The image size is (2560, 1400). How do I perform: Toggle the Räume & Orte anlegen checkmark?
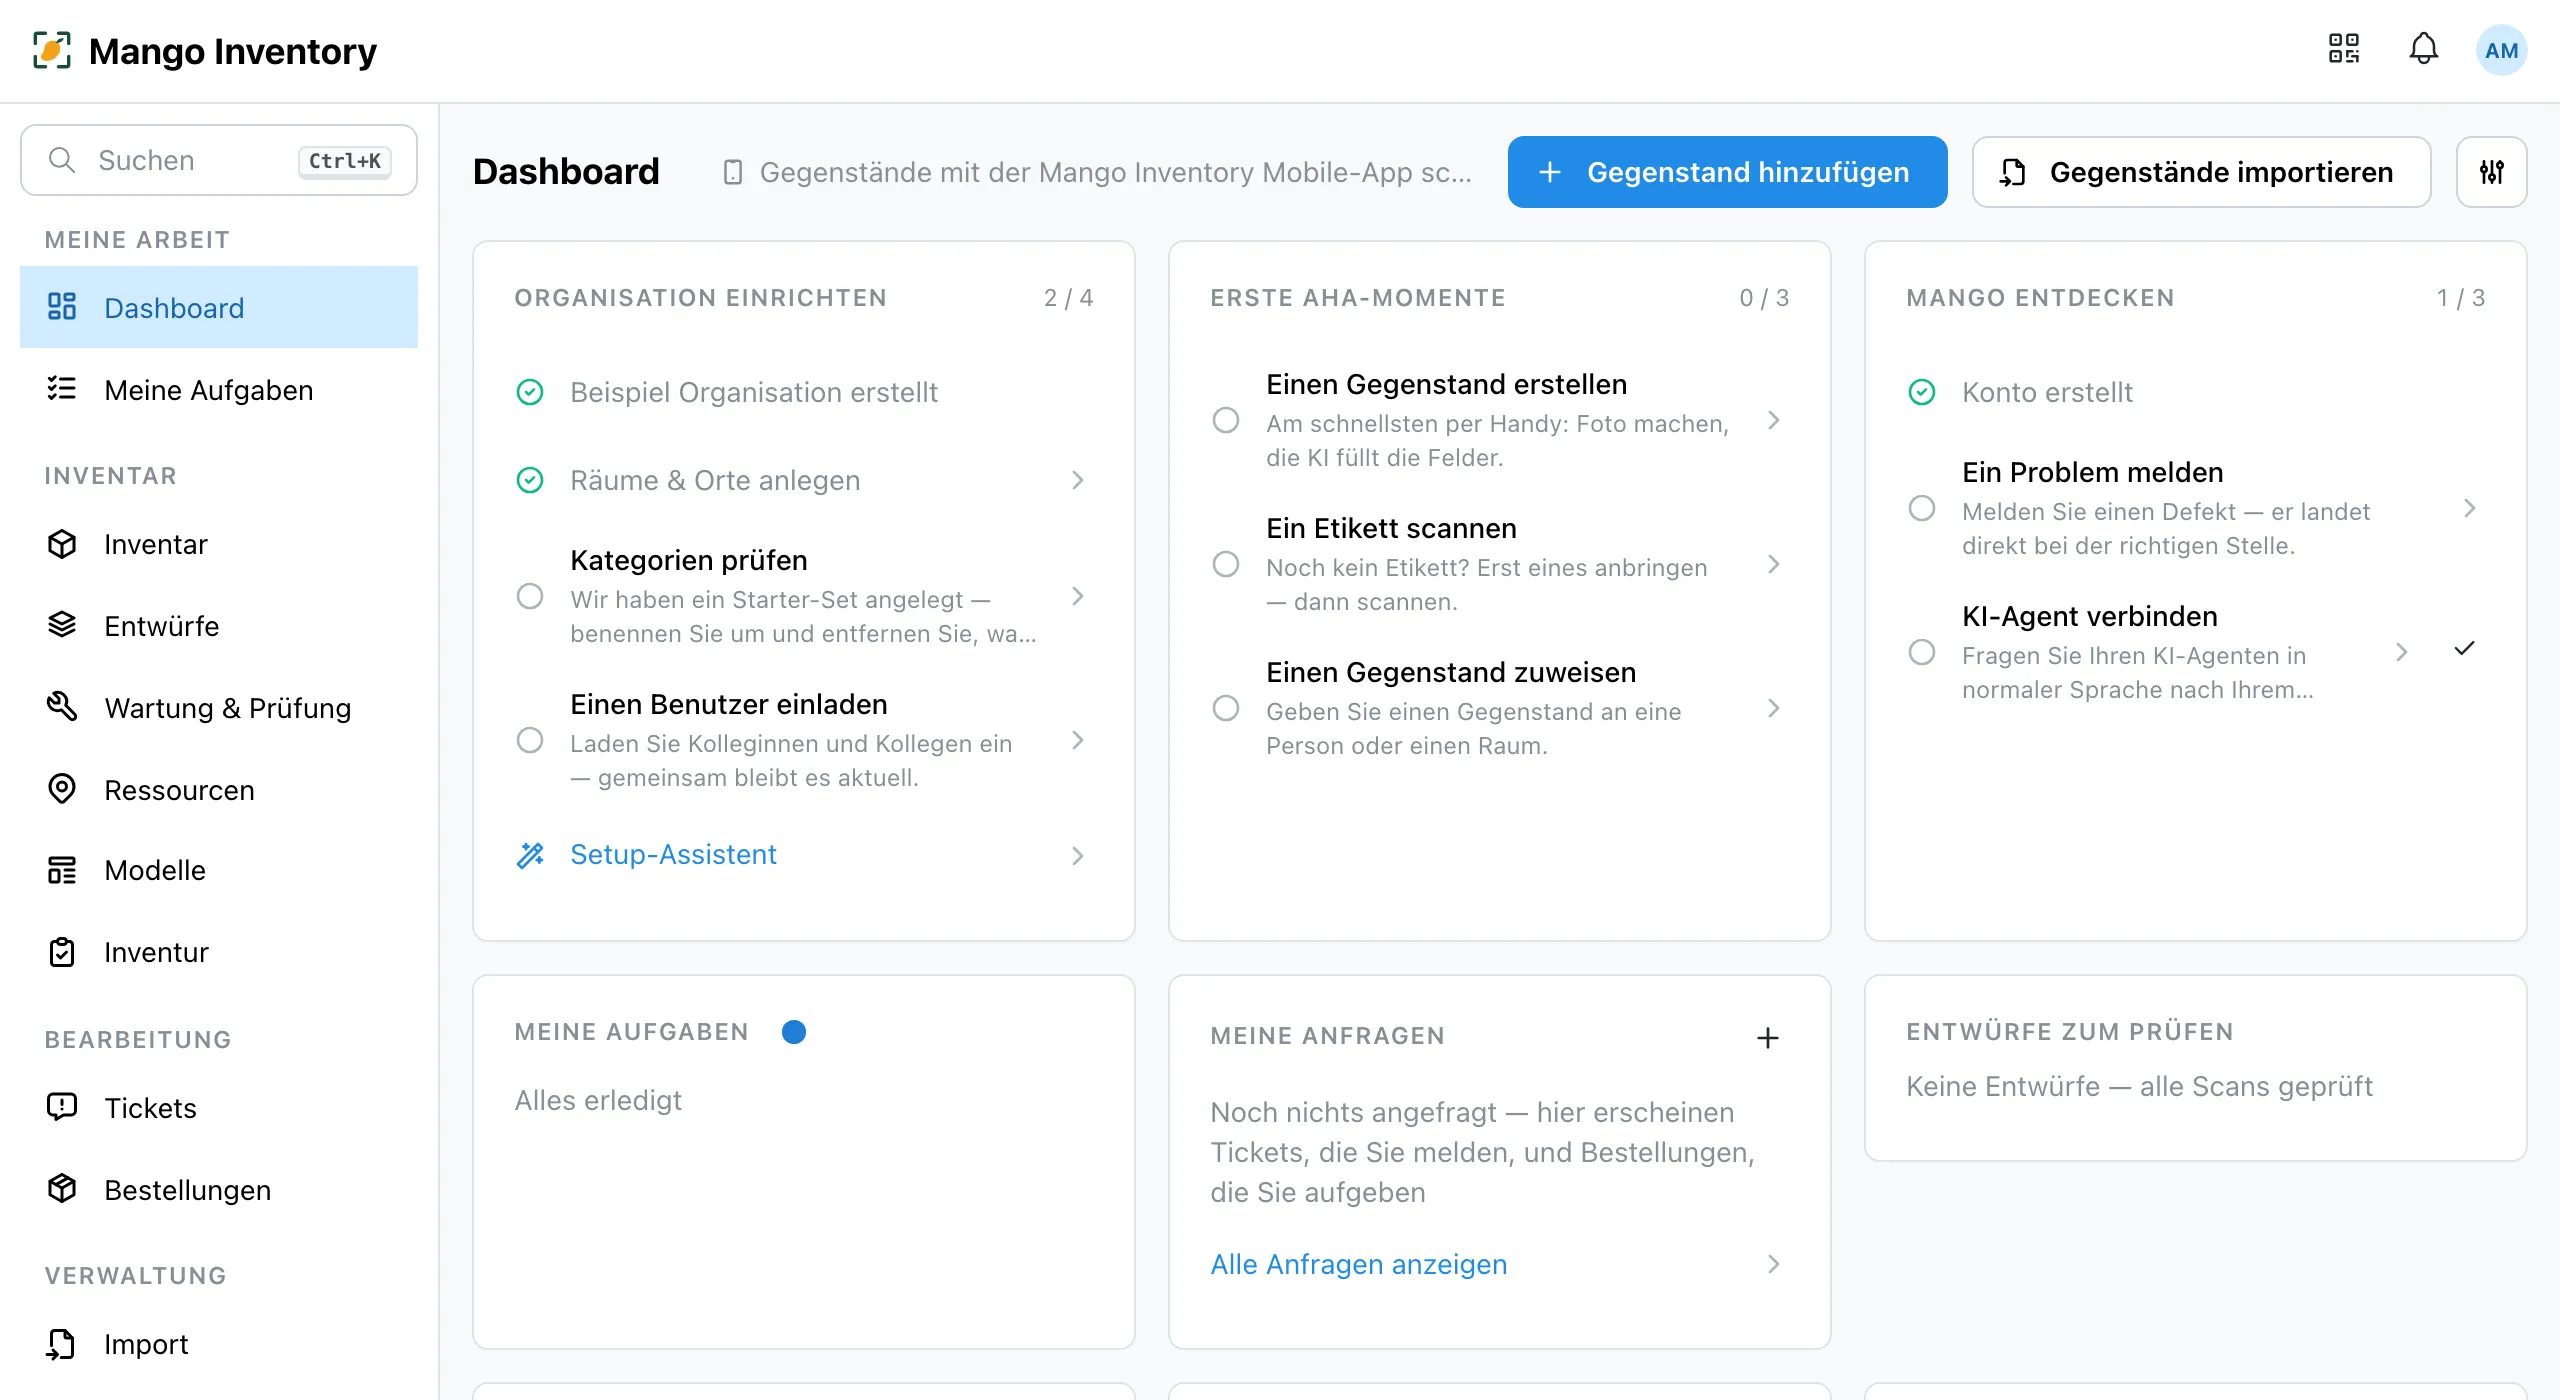[530, 481]
